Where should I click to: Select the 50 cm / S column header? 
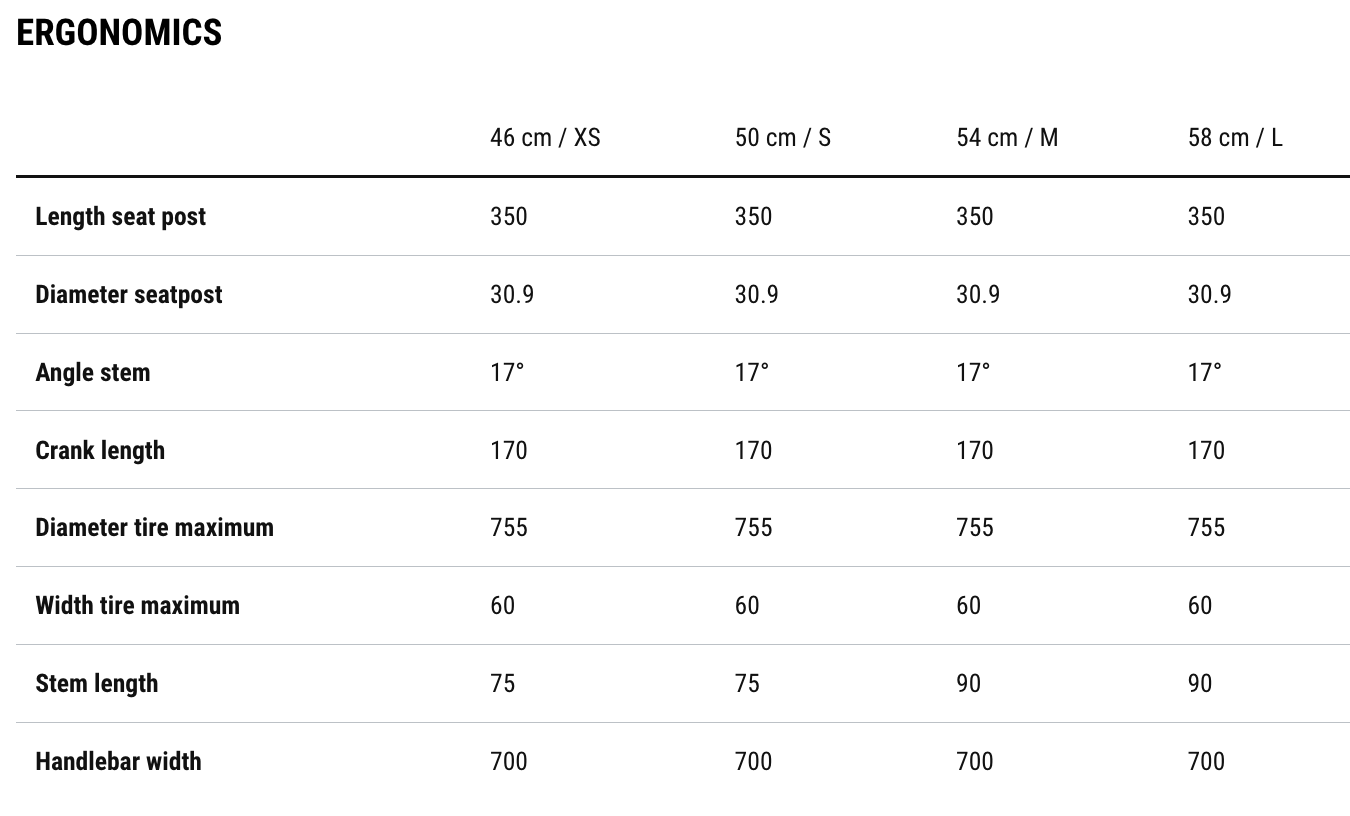[x=782, y=137]
